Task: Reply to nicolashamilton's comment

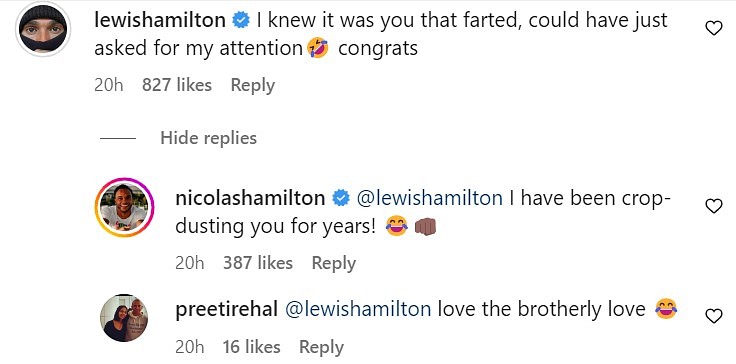Action: [334, 263]
